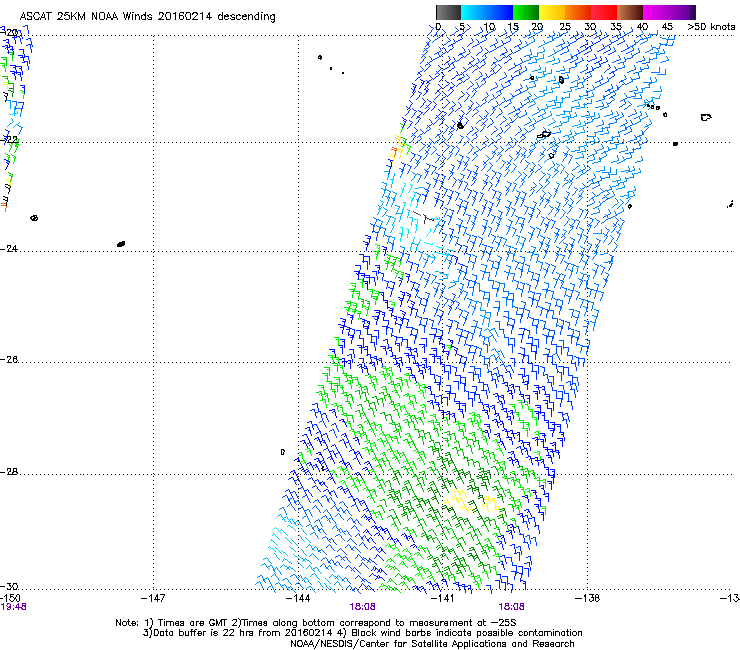Viewport: 740px width, 650px height.
Task: Click the '>50 knots' legend label
Action: [x=711, y=27]
